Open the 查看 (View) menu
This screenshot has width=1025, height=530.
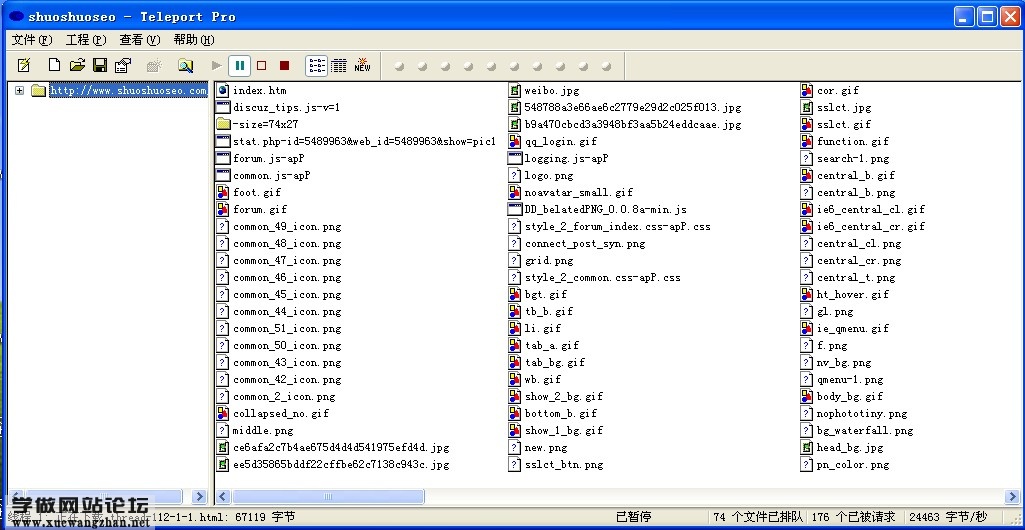coord(139,40)
